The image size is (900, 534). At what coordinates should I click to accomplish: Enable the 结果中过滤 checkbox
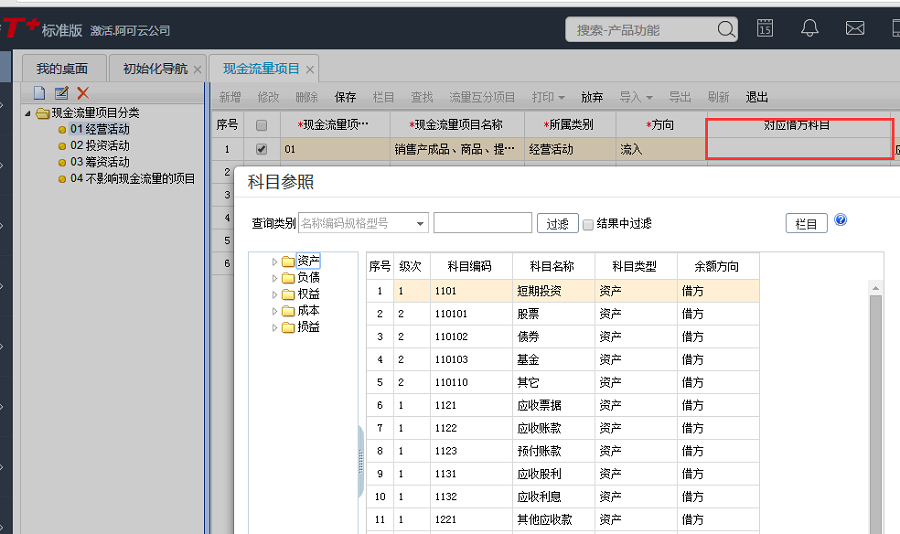pyautogui.click(x=588, y=224)
